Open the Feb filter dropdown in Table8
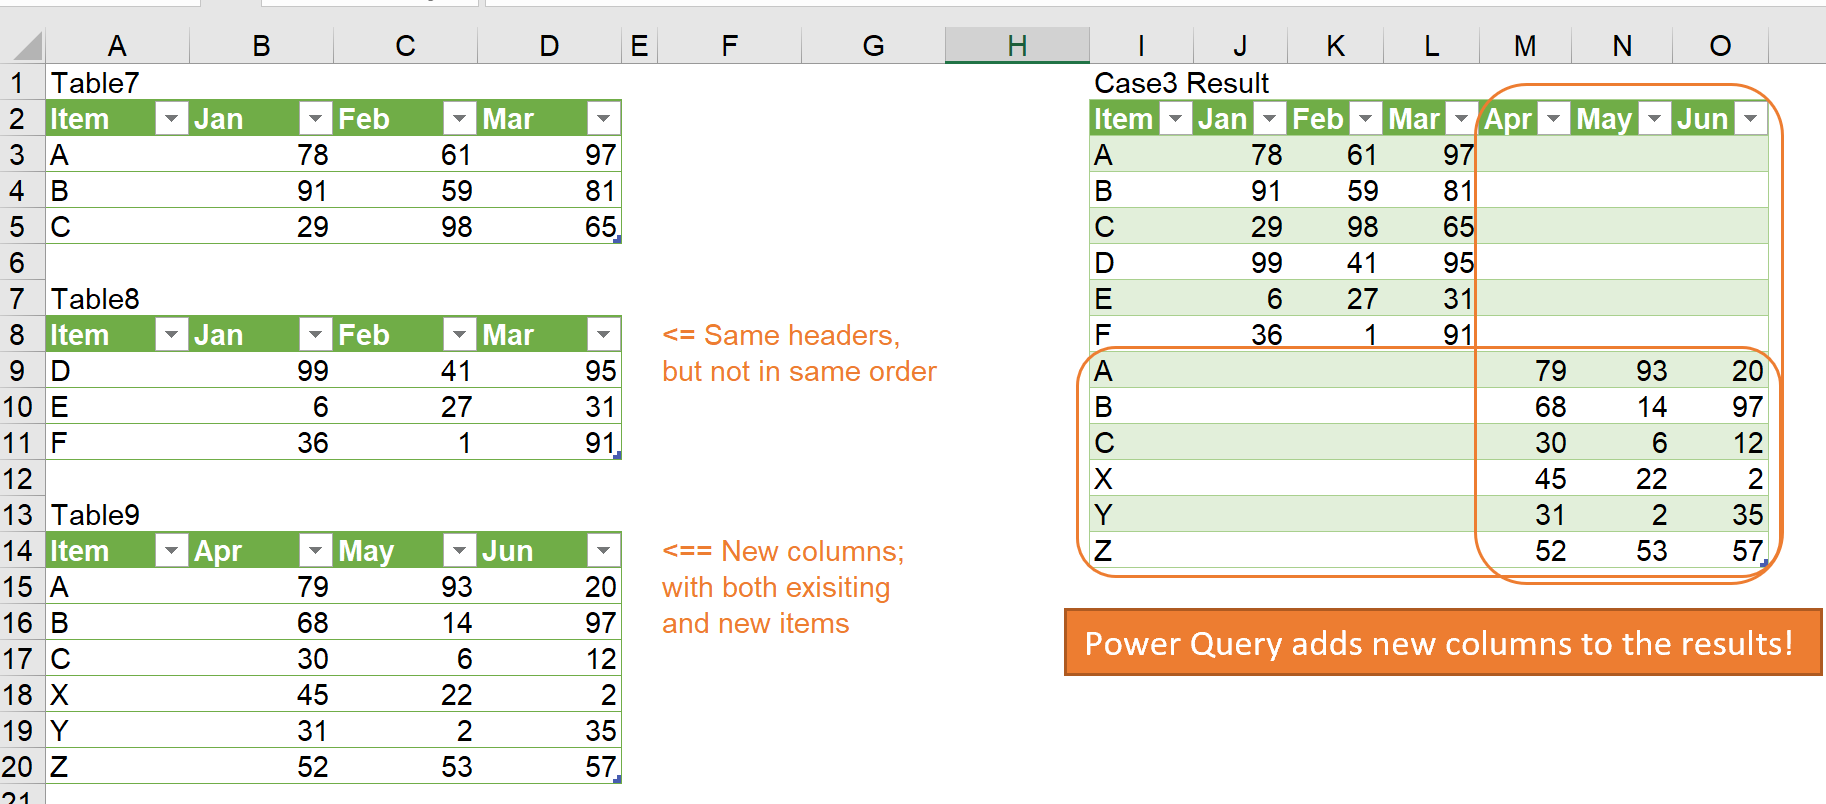 click(459, 335)
